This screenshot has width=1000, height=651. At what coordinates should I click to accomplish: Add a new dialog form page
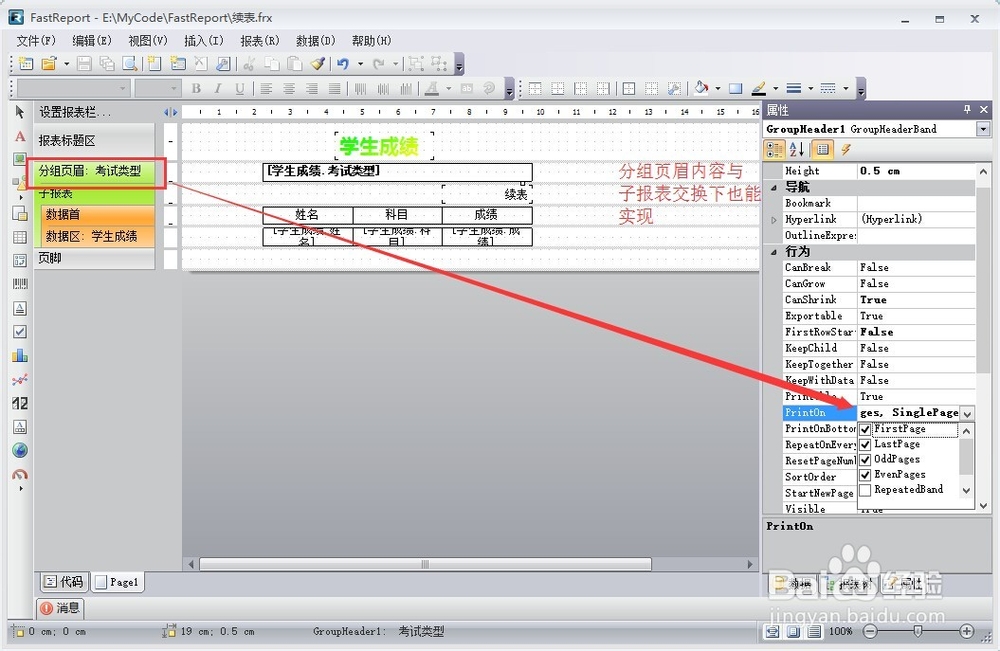[x=178, y=63]
